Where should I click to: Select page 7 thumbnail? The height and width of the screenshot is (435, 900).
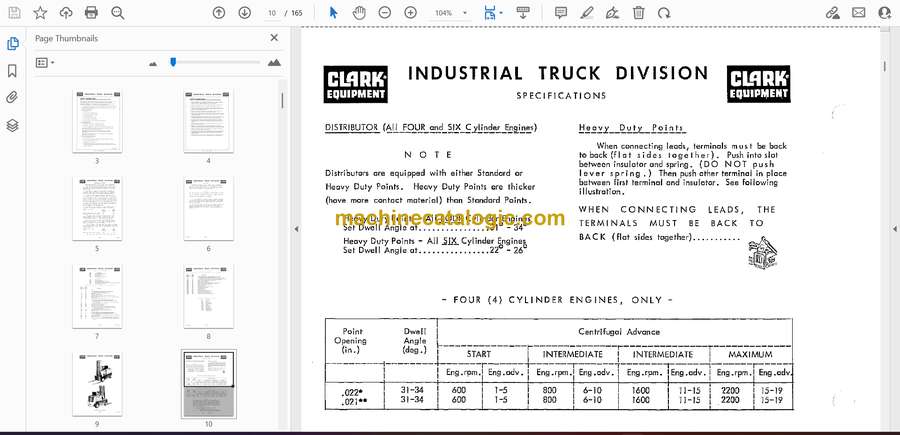96,297
